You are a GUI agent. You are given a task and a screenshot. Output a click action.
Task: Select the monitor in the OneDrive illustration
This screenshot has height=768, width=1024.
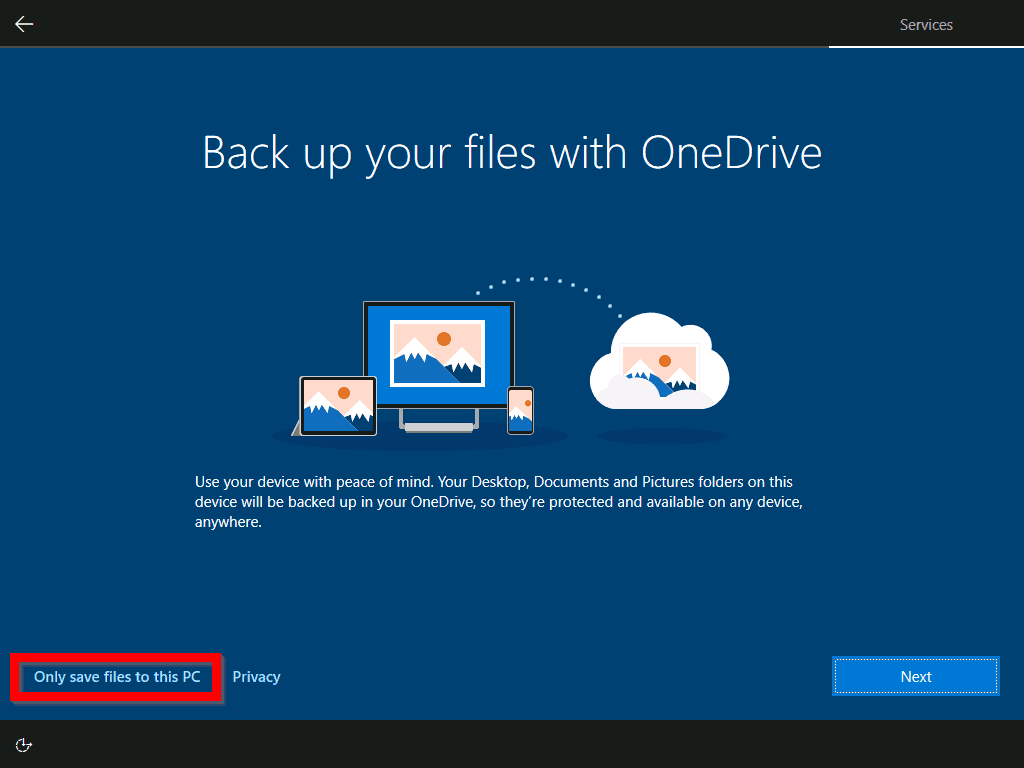[438, 355]
